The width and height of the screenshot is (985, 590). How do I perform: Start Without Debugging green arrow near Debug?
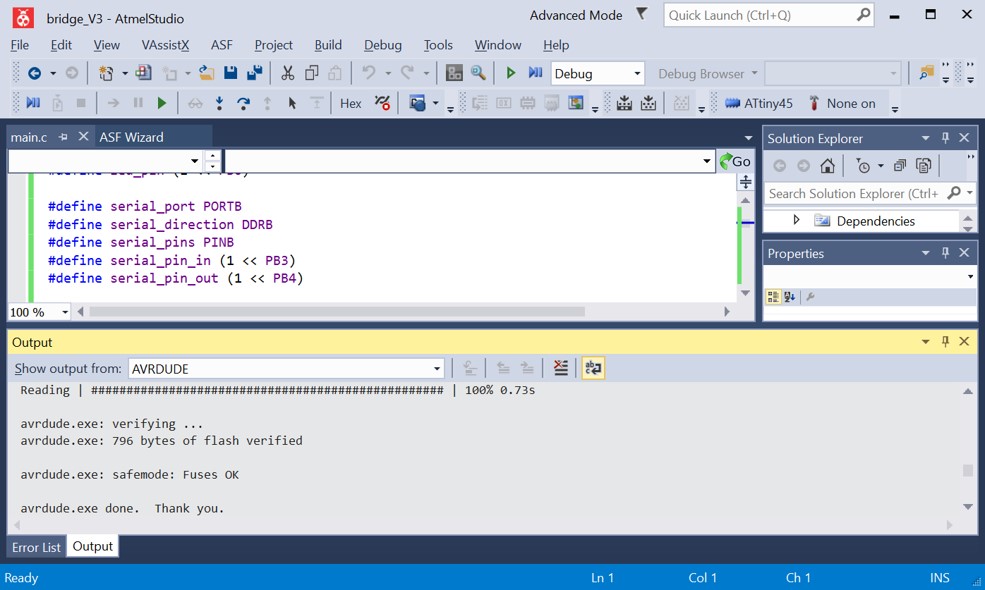tap(511, 73)
